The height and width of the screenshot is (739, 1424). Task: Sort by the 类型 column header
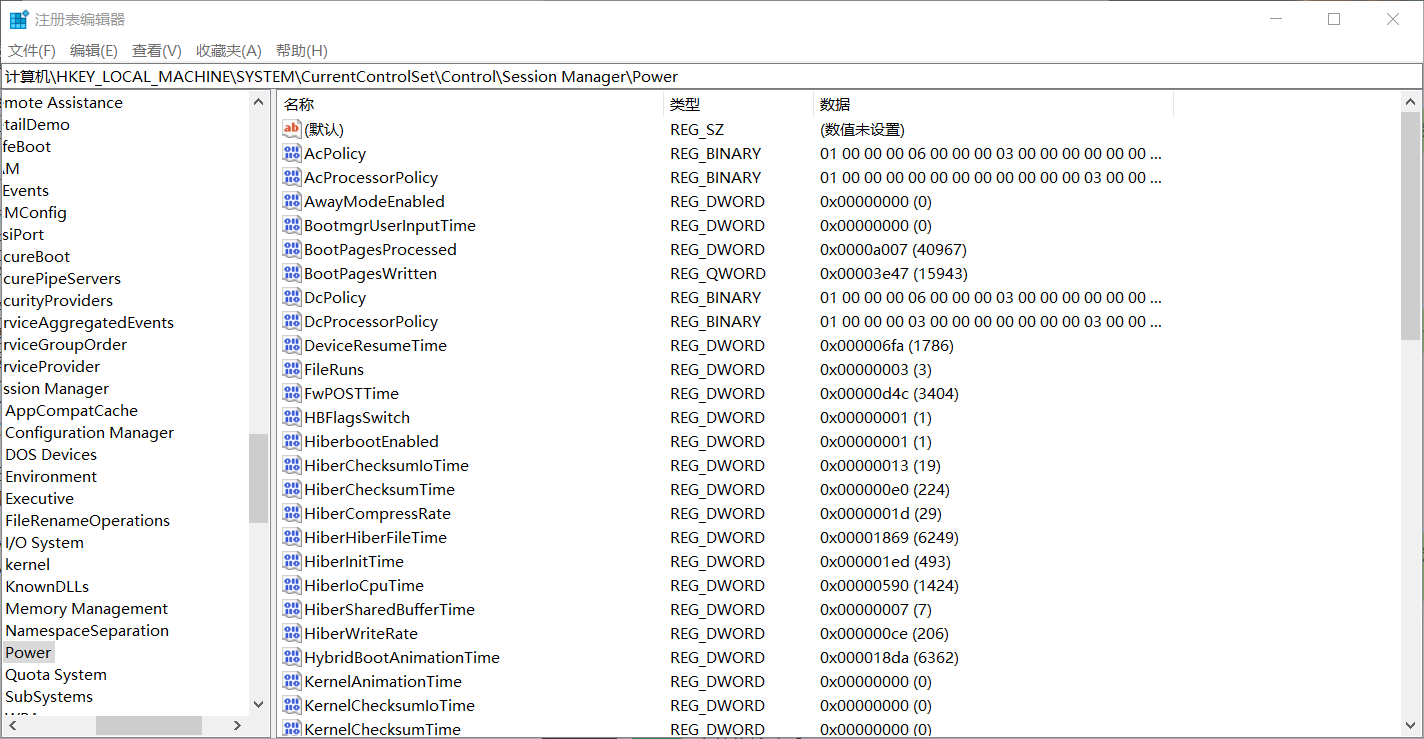[x=739, y=104]
